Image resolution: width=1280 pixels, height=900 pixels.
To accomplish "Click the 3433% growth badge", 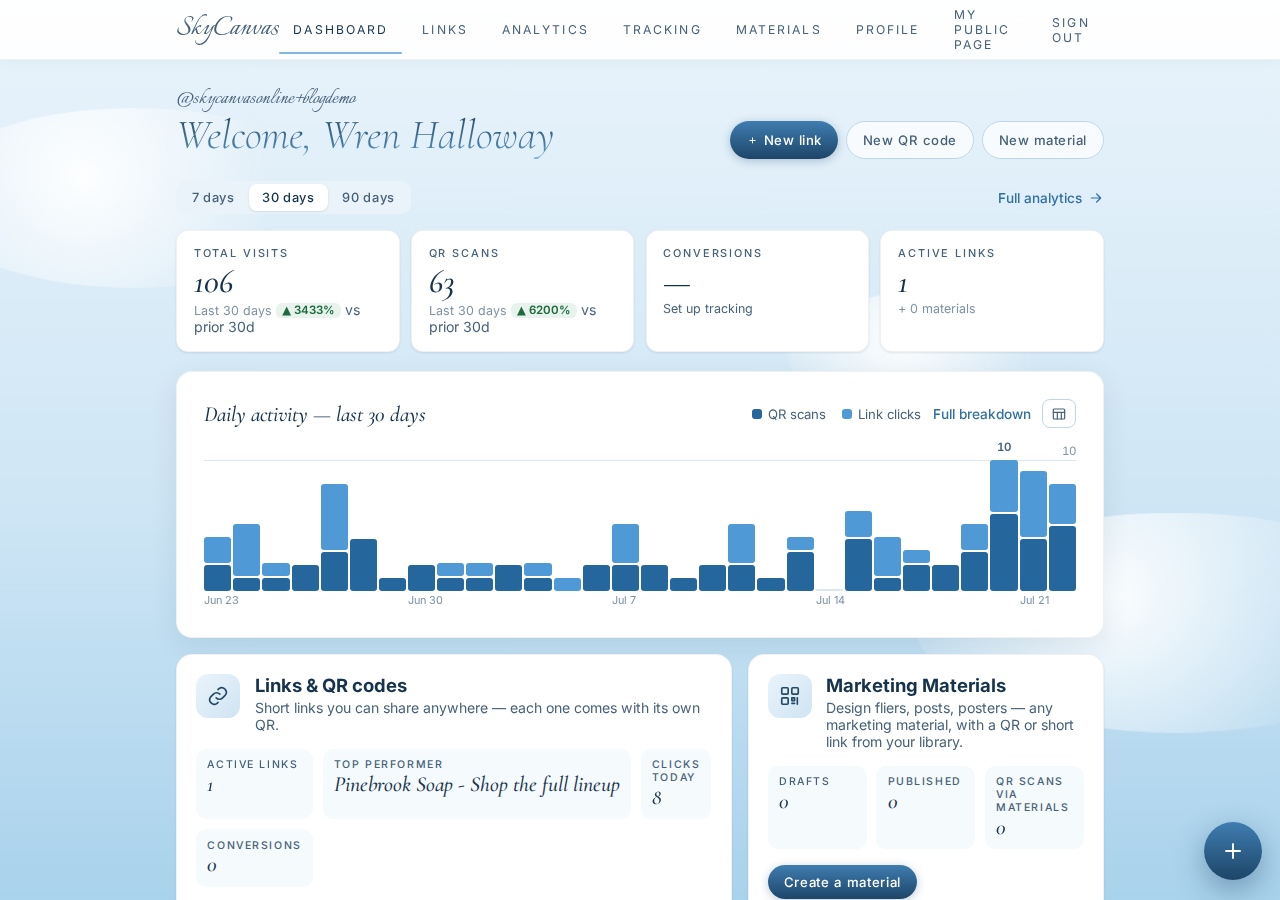I will click(308, 310).
